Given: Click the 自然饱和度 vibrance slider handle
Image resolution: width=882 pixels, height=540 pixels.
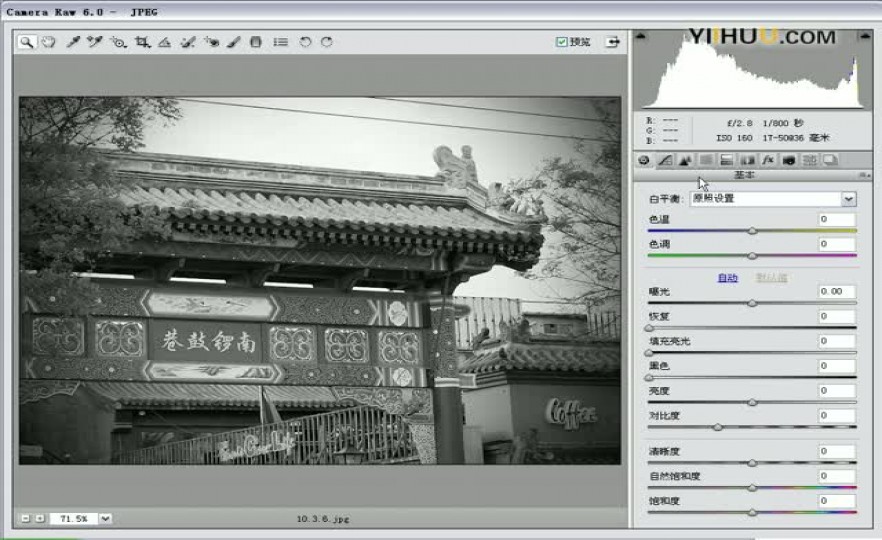Looking at the screenshot, I should click(752, 488).
